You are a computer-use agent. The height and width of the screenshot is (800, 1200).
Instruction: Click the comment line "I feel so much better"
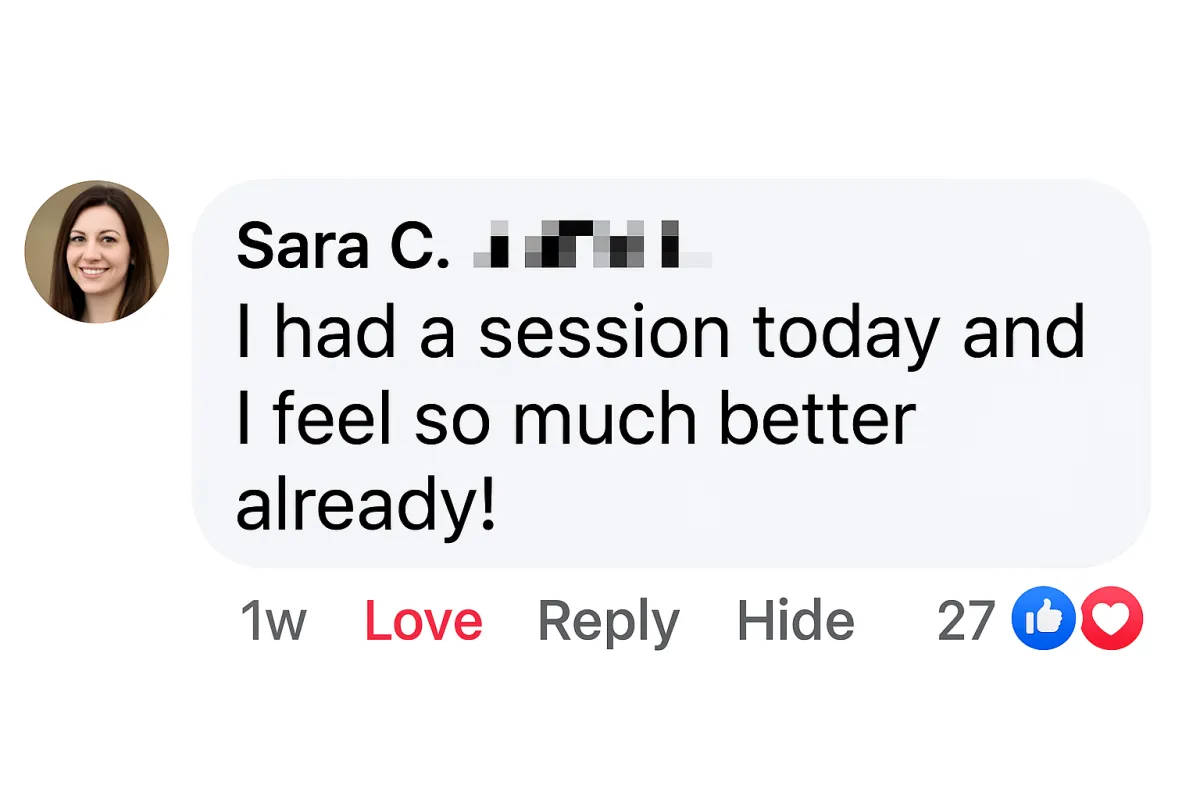(x=575, y=419)
